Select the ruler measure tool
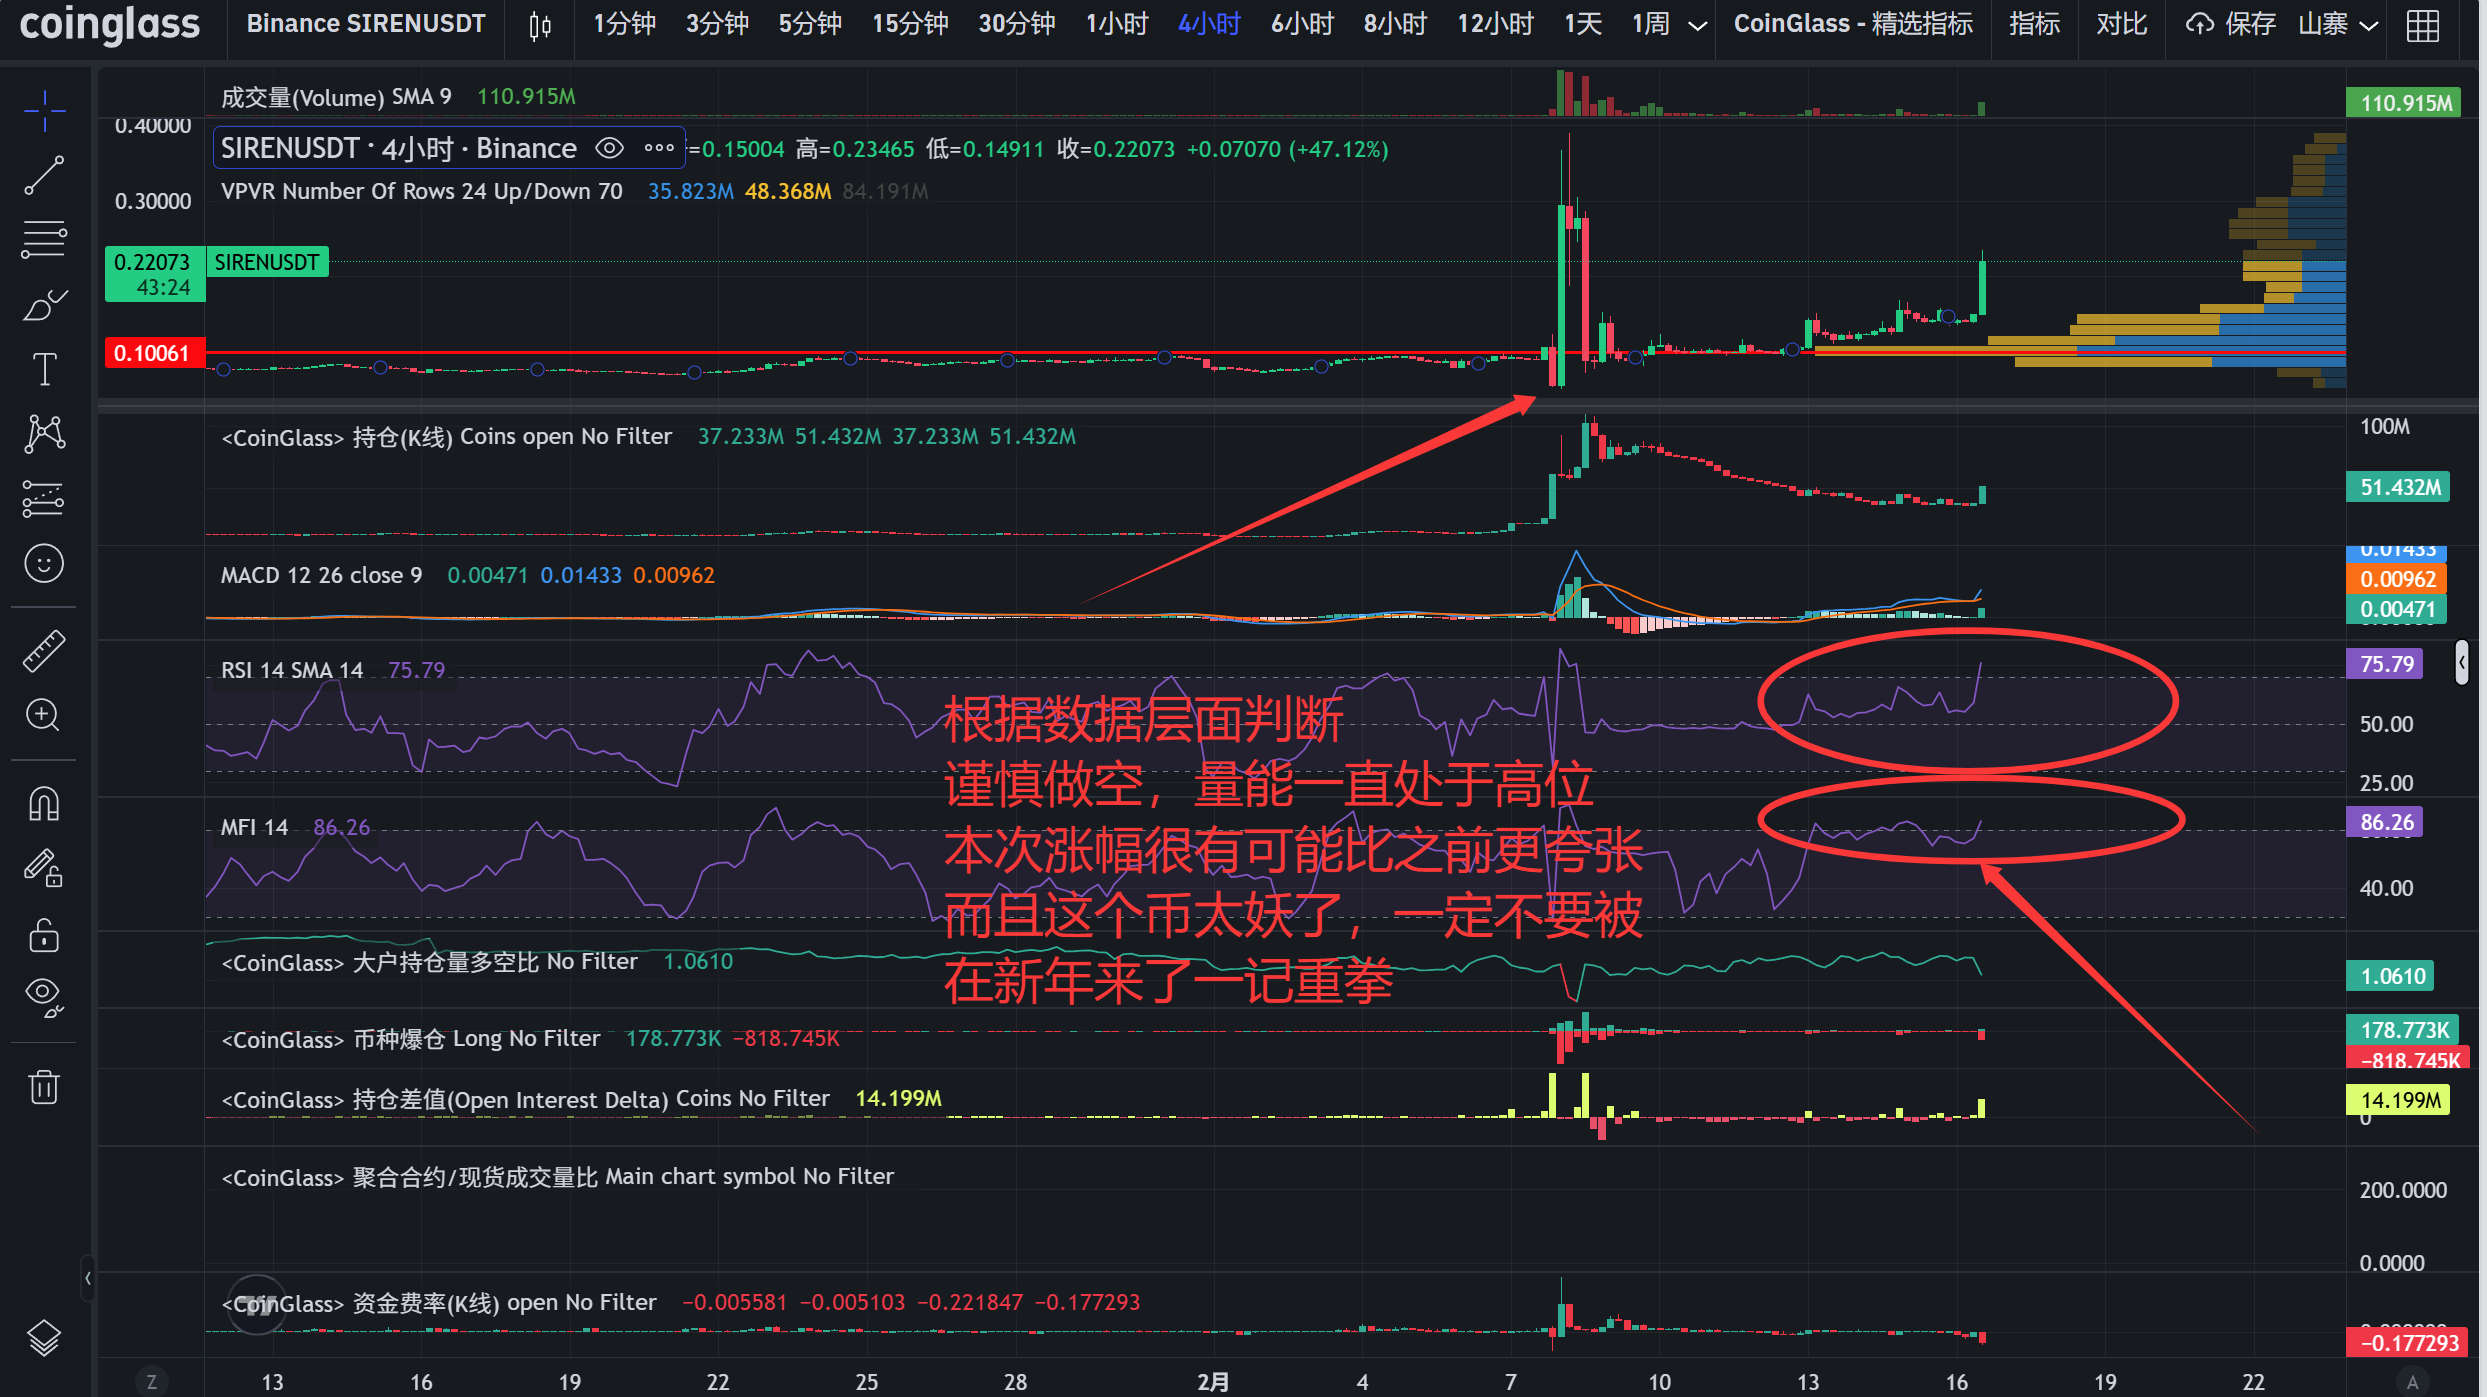The height and width of the screenshot is (1397, 2487). pos(44,651)
